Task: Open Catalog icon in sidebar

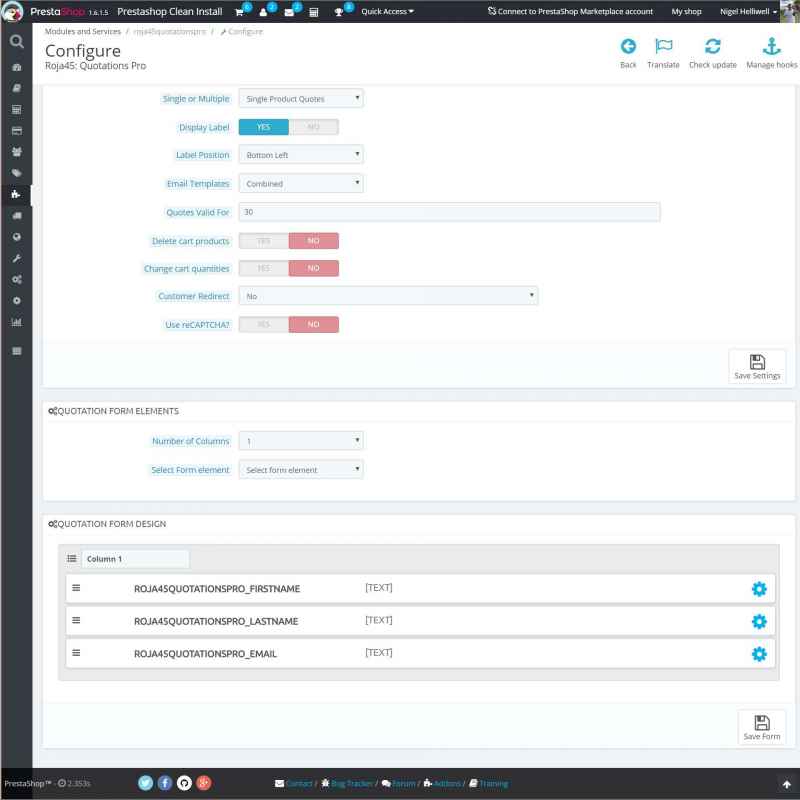Action: click(x=16, y=88)
